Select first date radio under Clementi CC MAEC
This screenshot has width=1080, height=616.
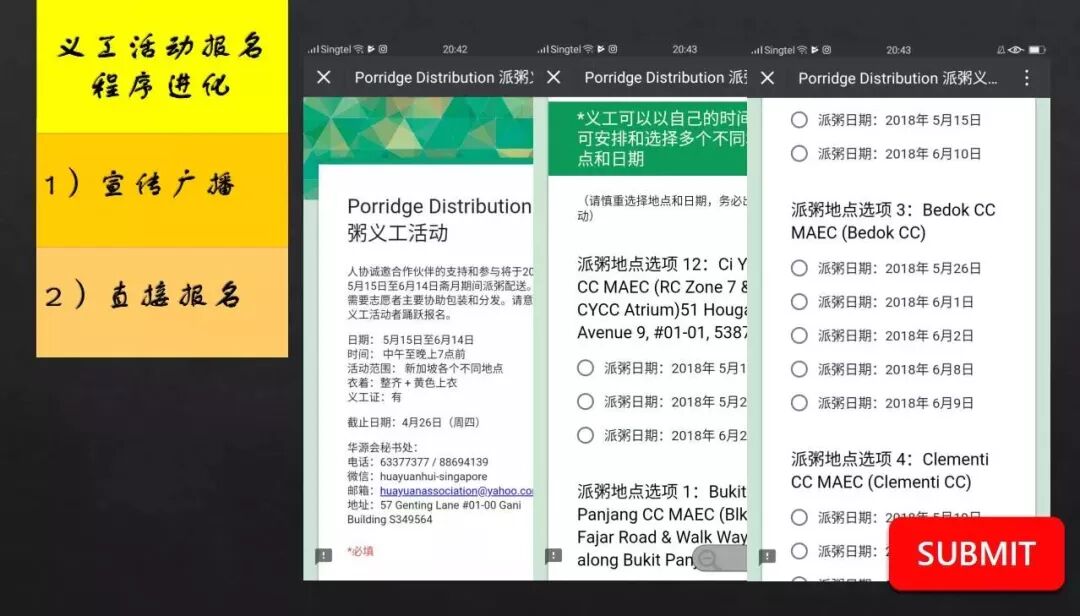tap(799, 517)
